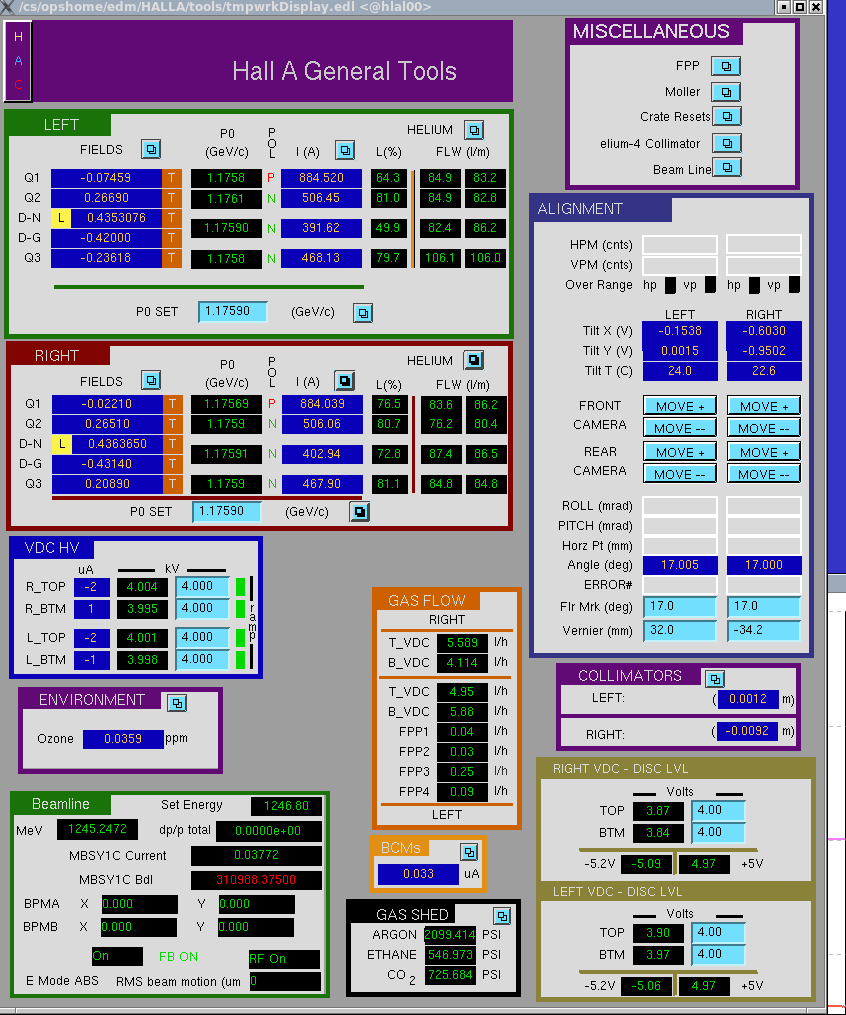Click LEFT Tilt X -0.1538 value

(x=680, y=331)
